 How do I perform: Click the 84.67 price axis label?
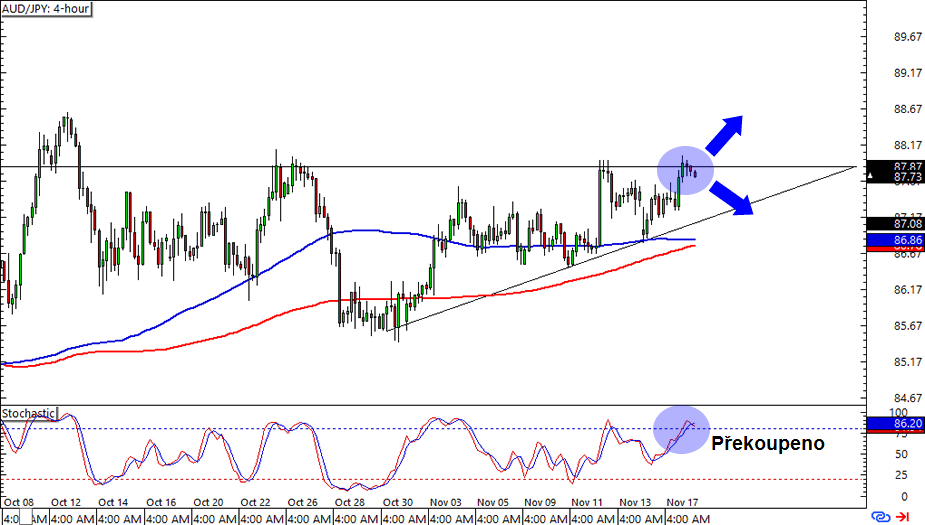907,398
